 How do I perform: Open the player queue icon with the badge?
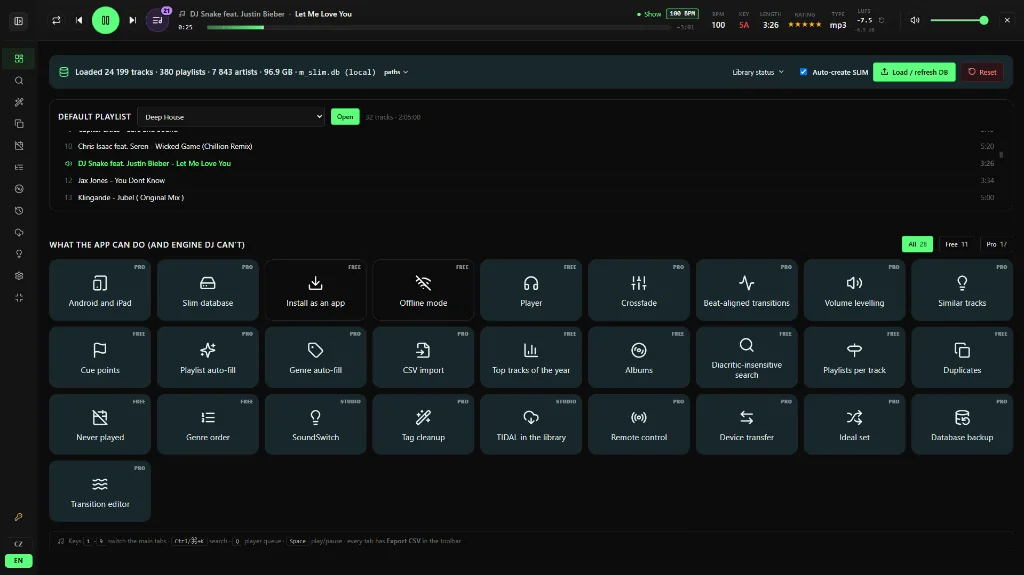pyautogui.click(x=157, y=20)
